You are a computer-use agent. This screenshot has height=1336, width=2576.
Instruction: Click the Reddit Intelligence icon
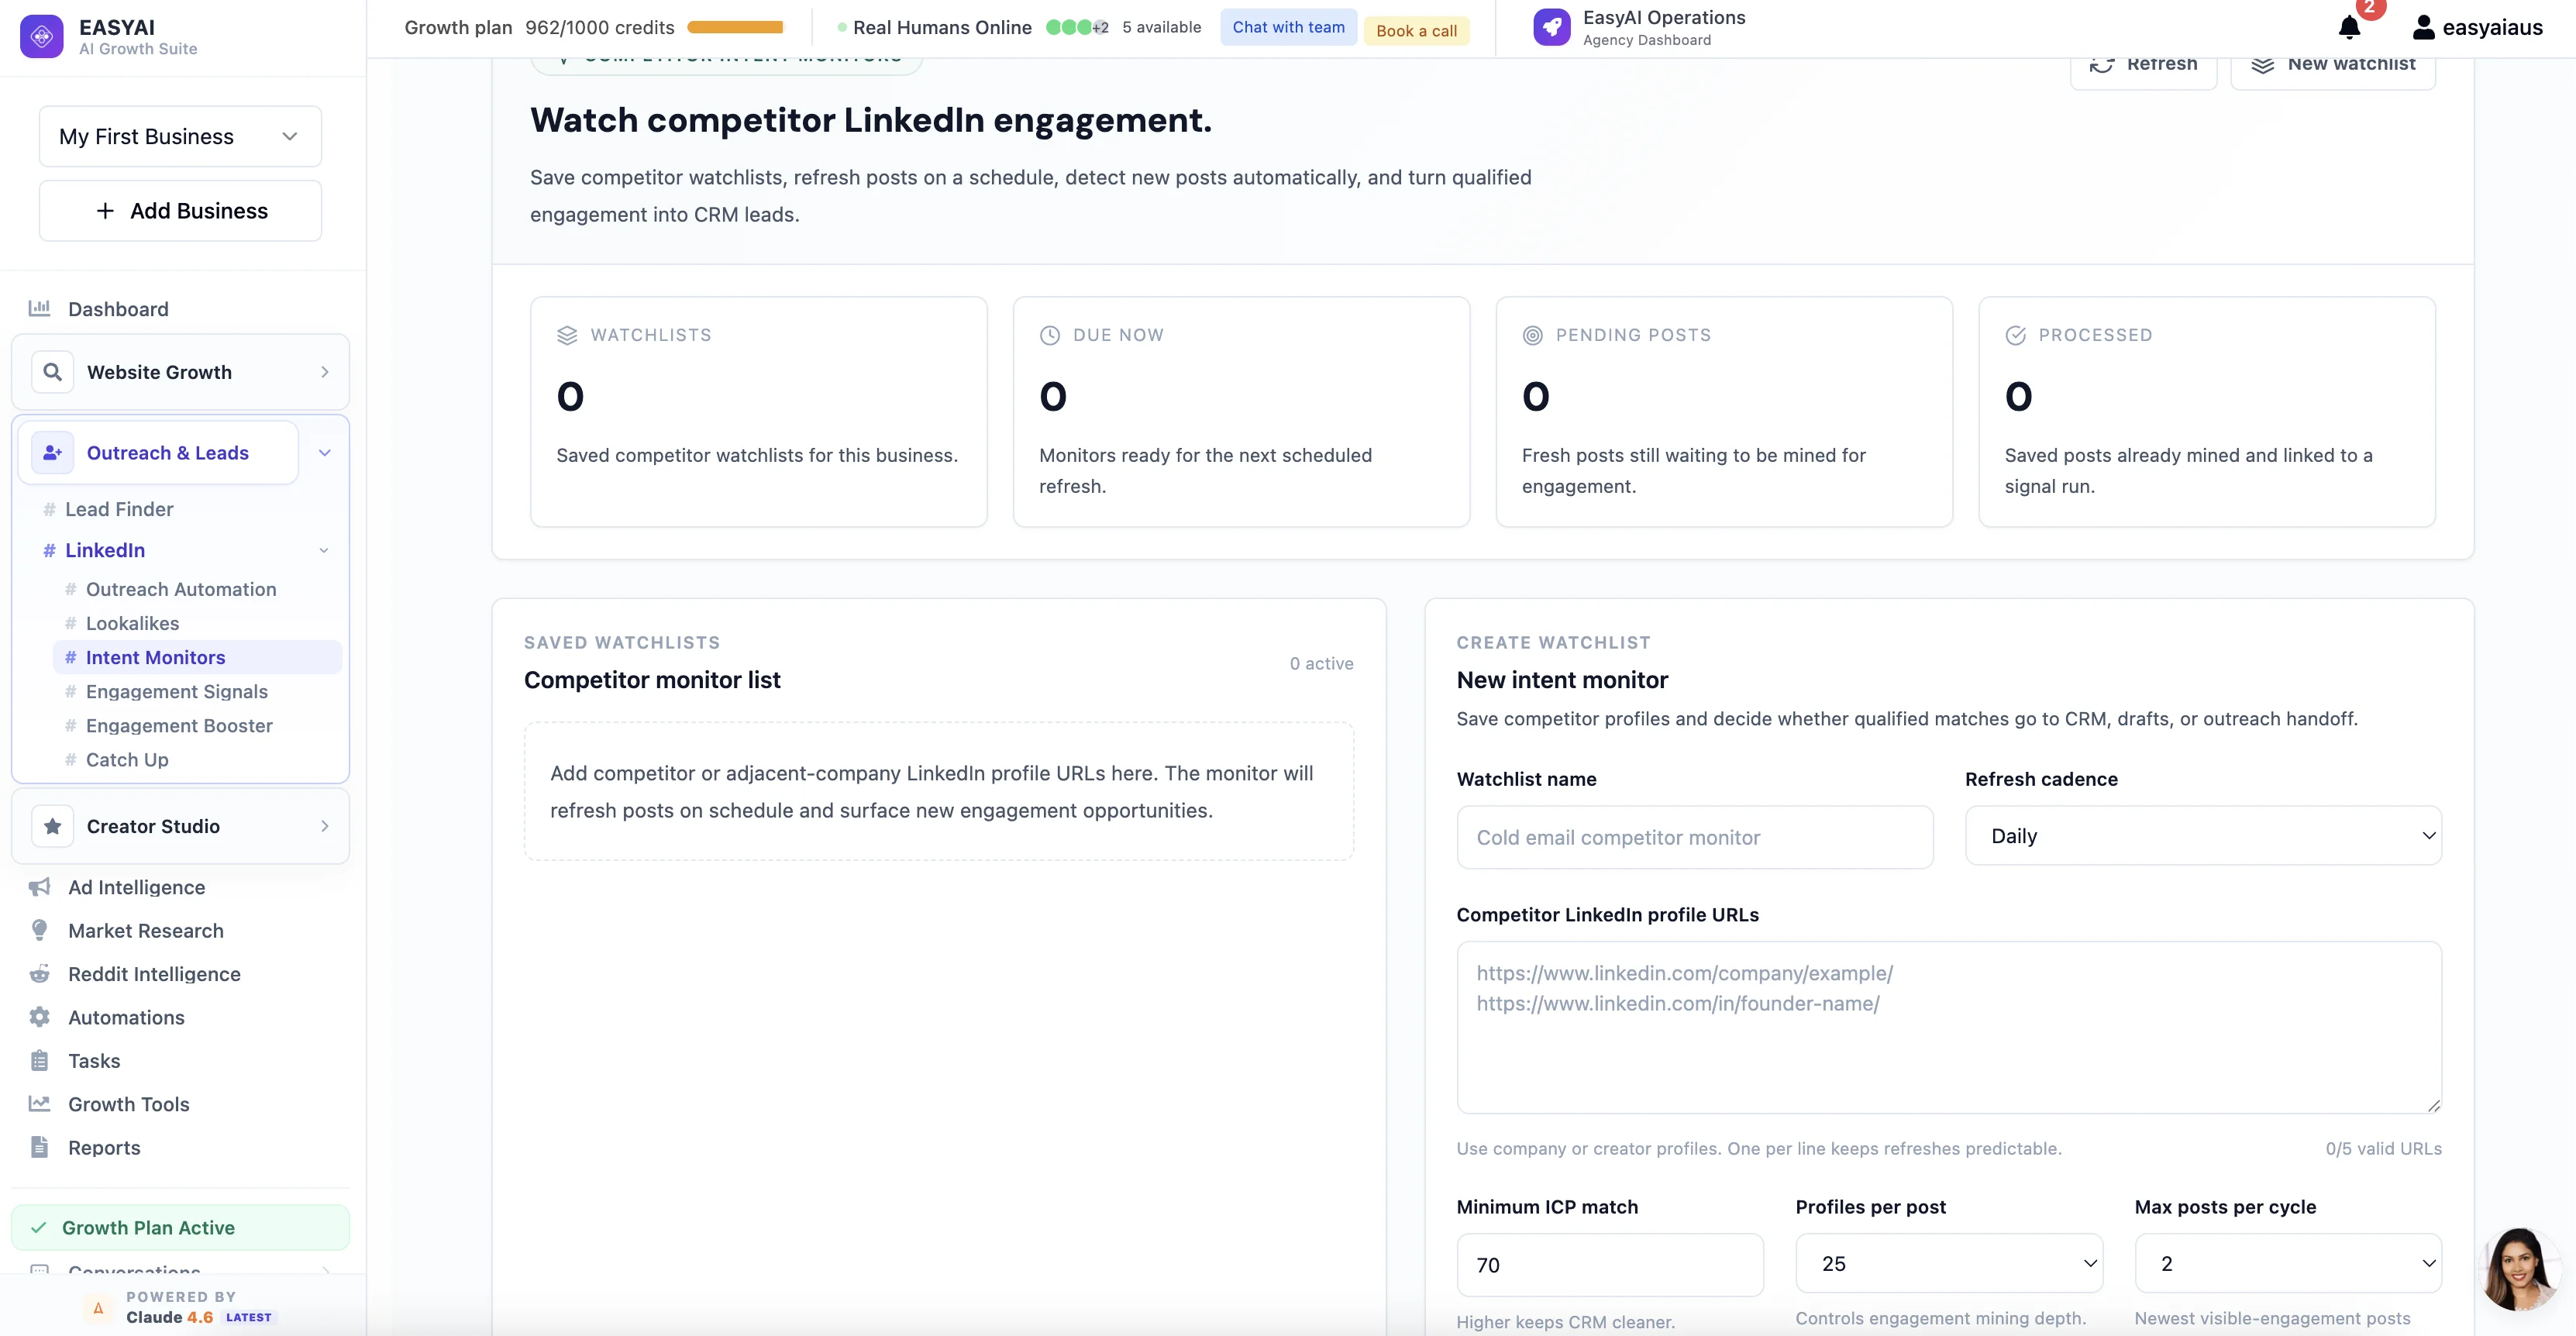[x=40, y=974]
